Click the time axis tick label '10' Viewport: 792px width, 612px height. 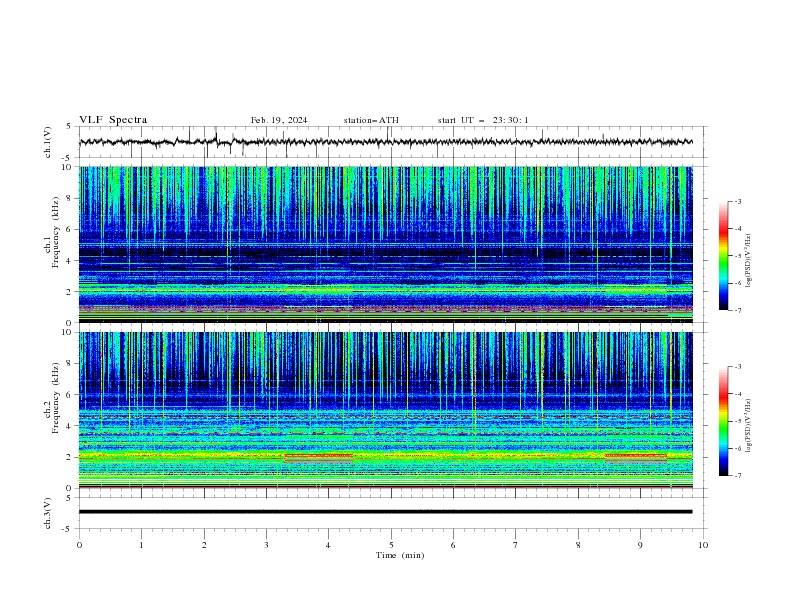pyautogui.click(x=703, y=545)
